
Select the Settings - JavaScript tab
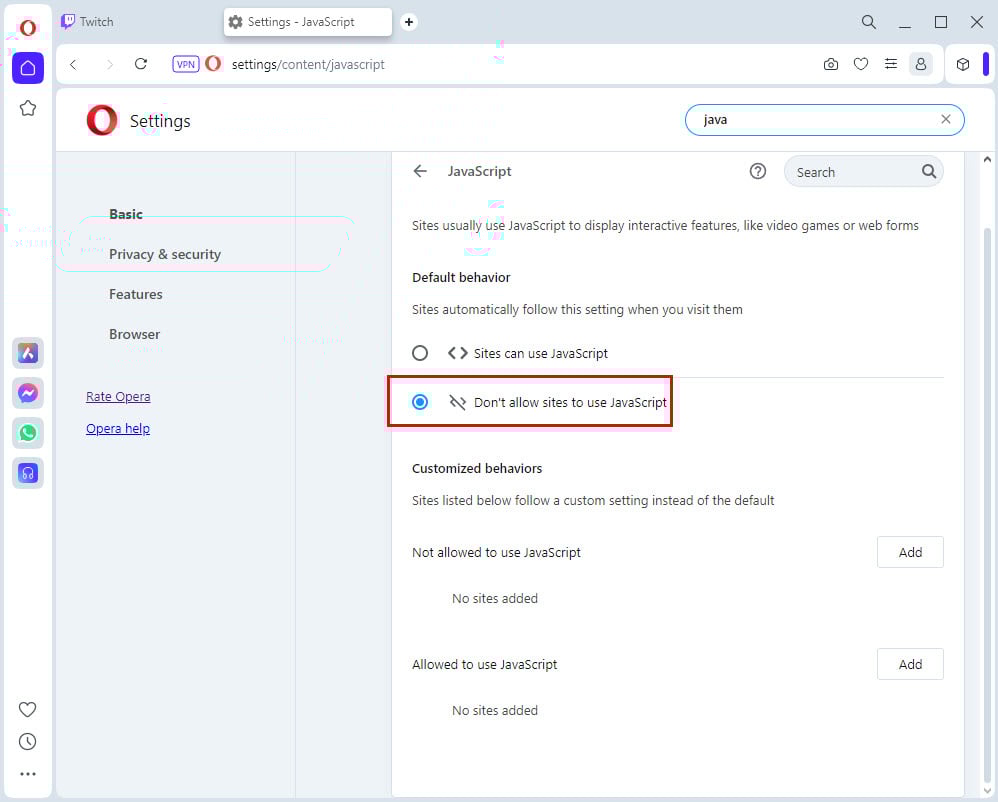tap(308, 22)
